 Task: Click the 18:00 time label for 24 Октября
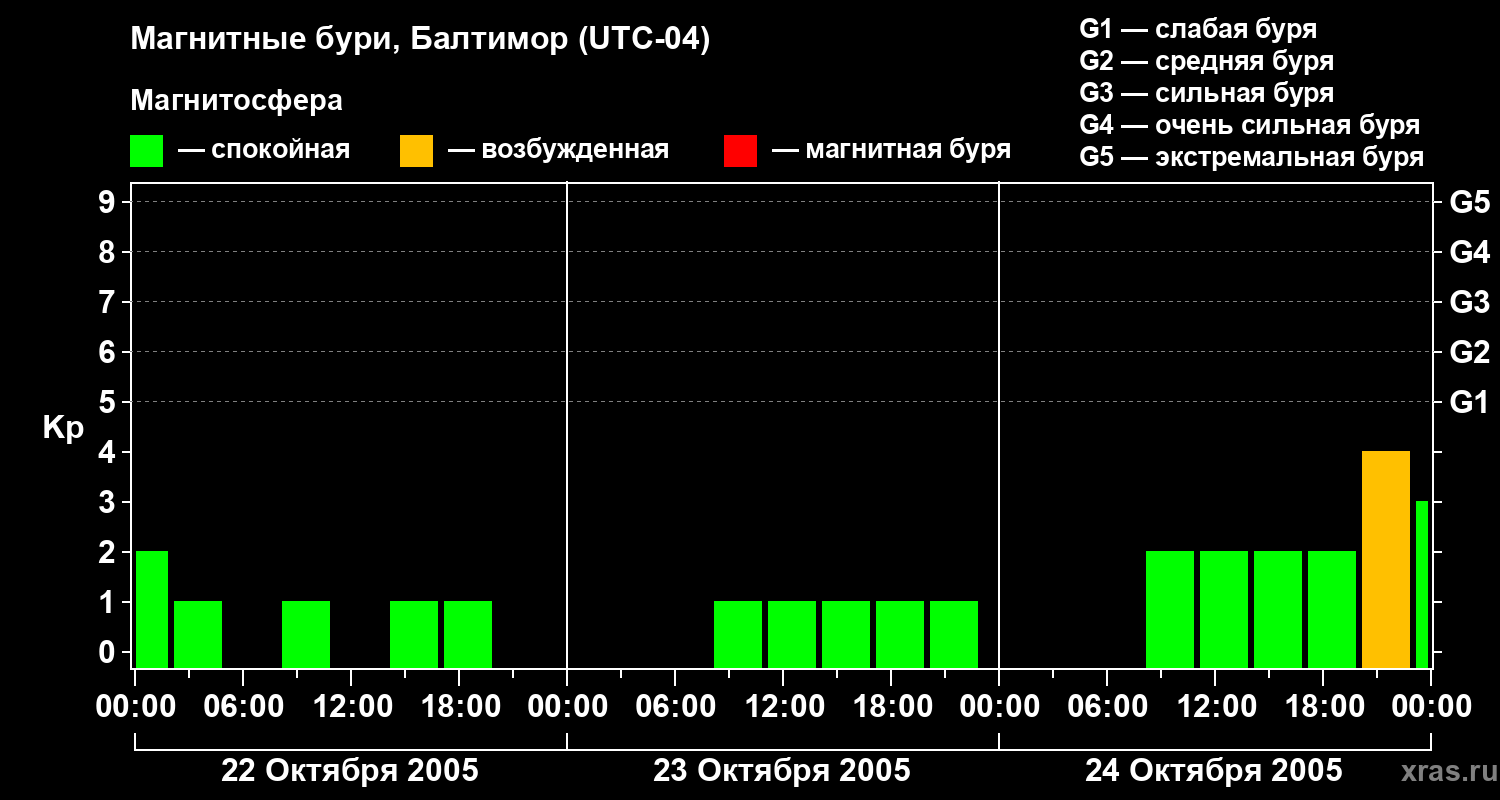click(x=1323, y=707)
